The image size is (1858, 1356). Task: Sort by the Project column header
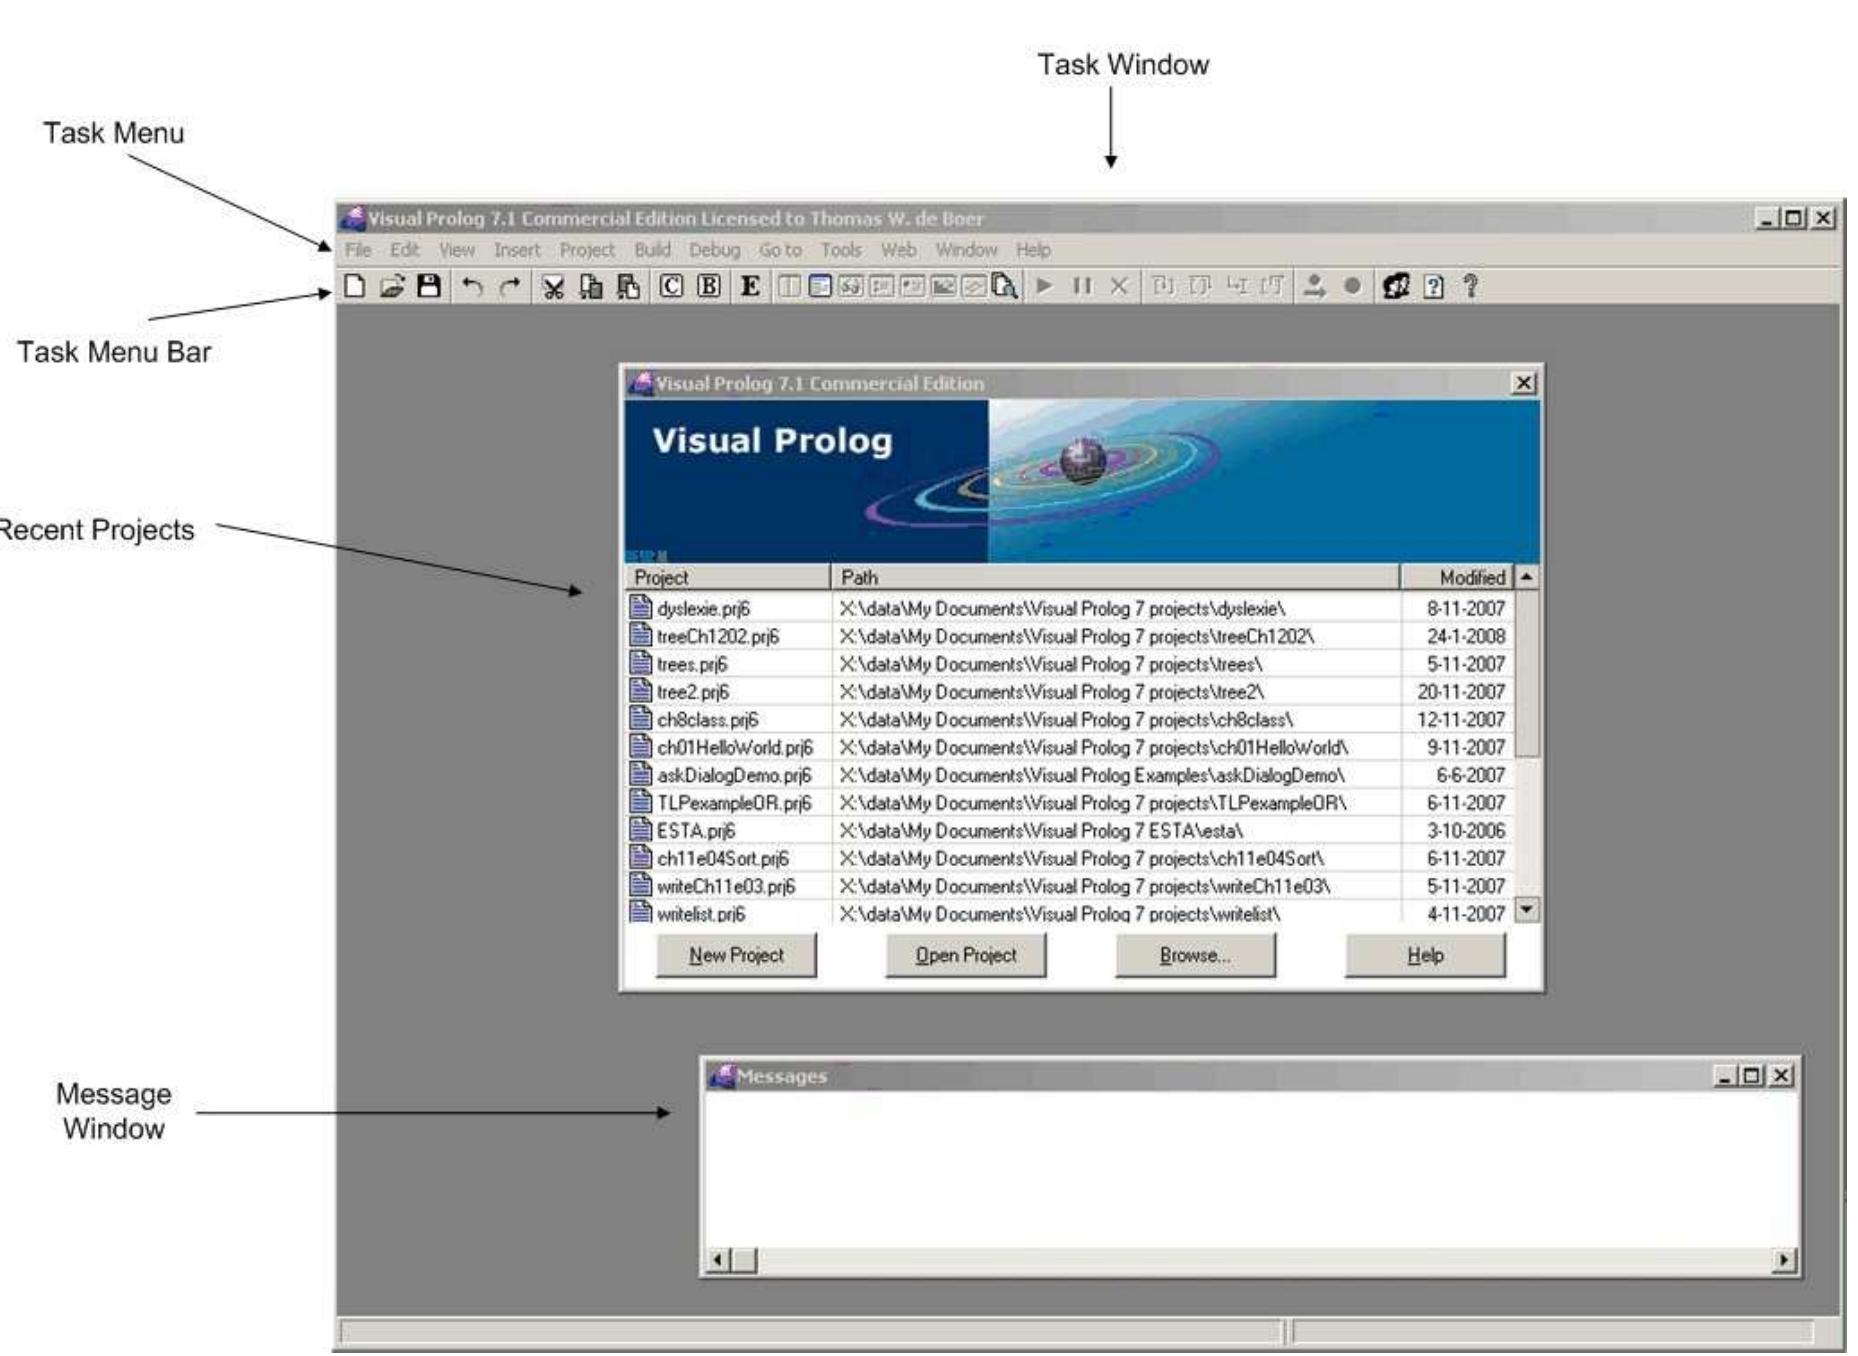point(728,577)
